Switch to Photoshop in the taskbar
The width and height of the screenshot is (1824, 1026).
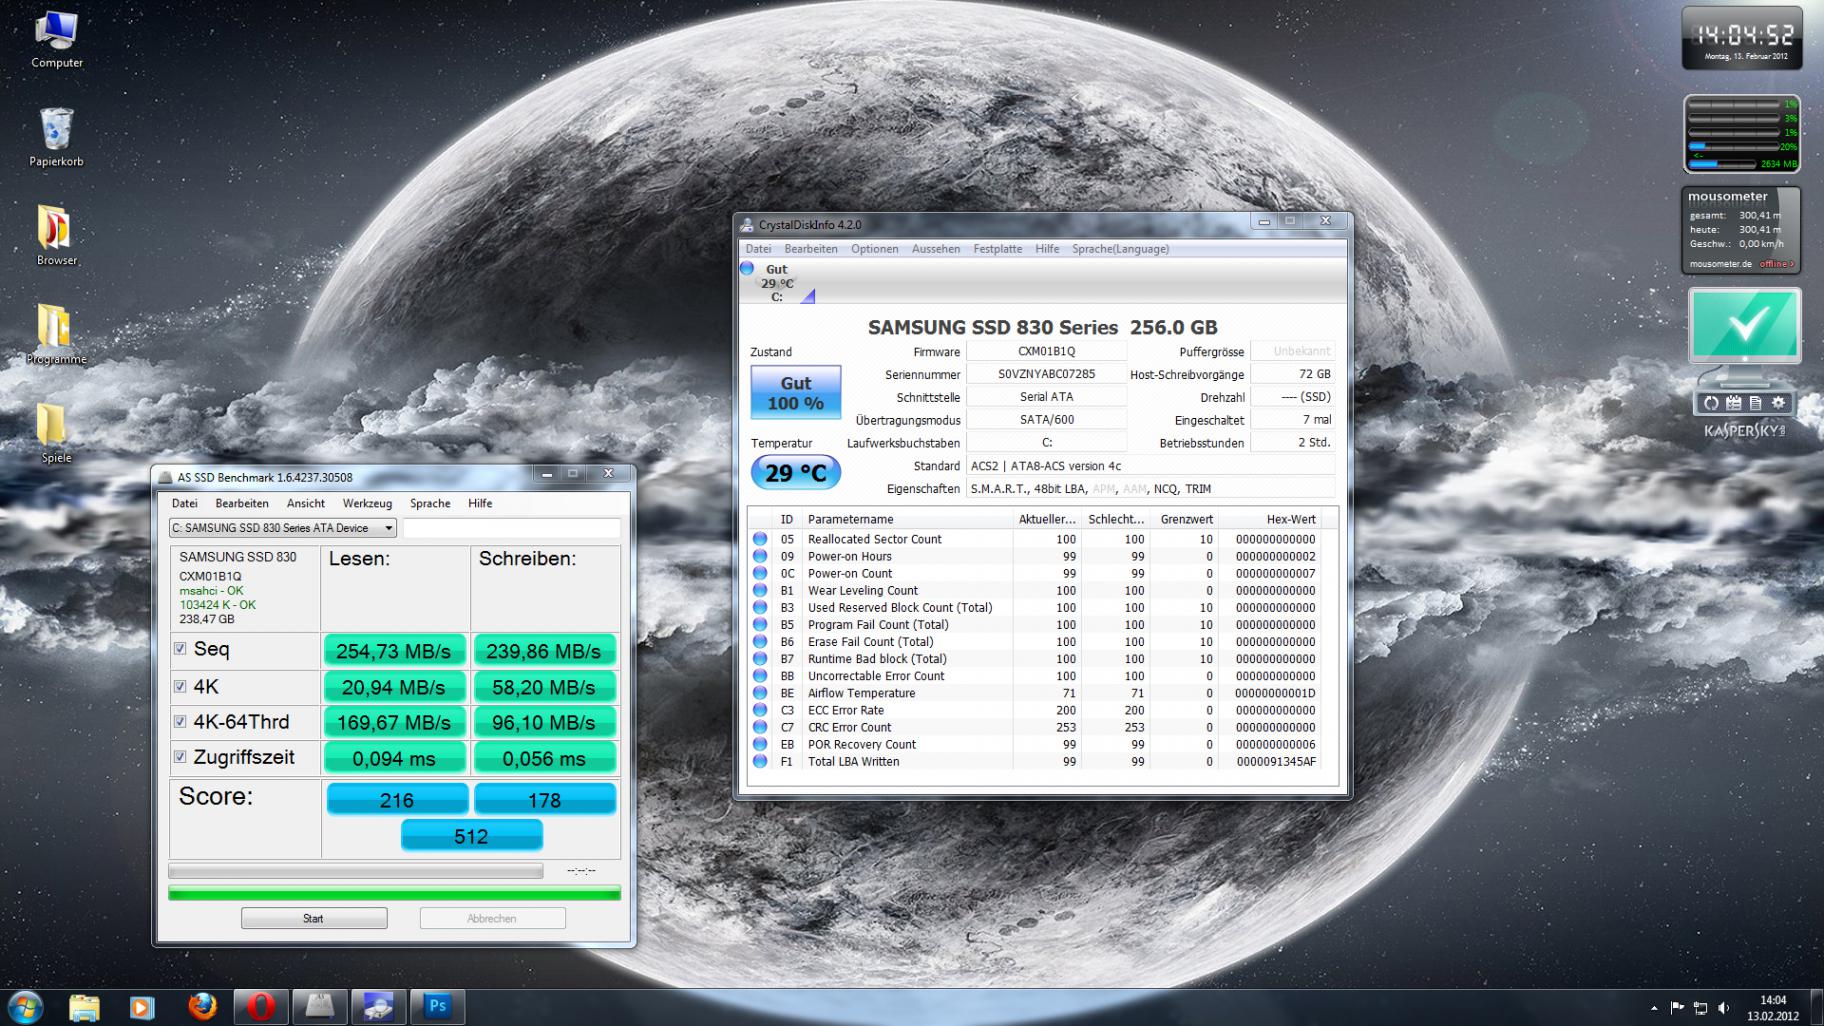pyautogui.click(x=437, y=1007)
